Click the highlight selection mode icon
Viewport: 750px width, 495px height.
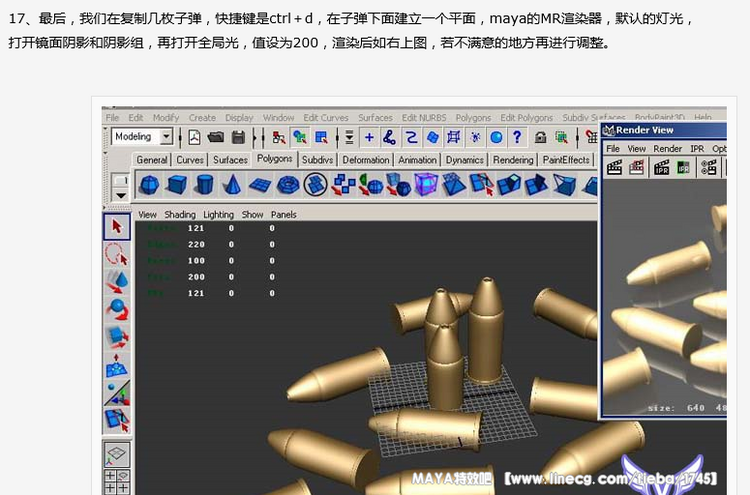pos(562,138)
